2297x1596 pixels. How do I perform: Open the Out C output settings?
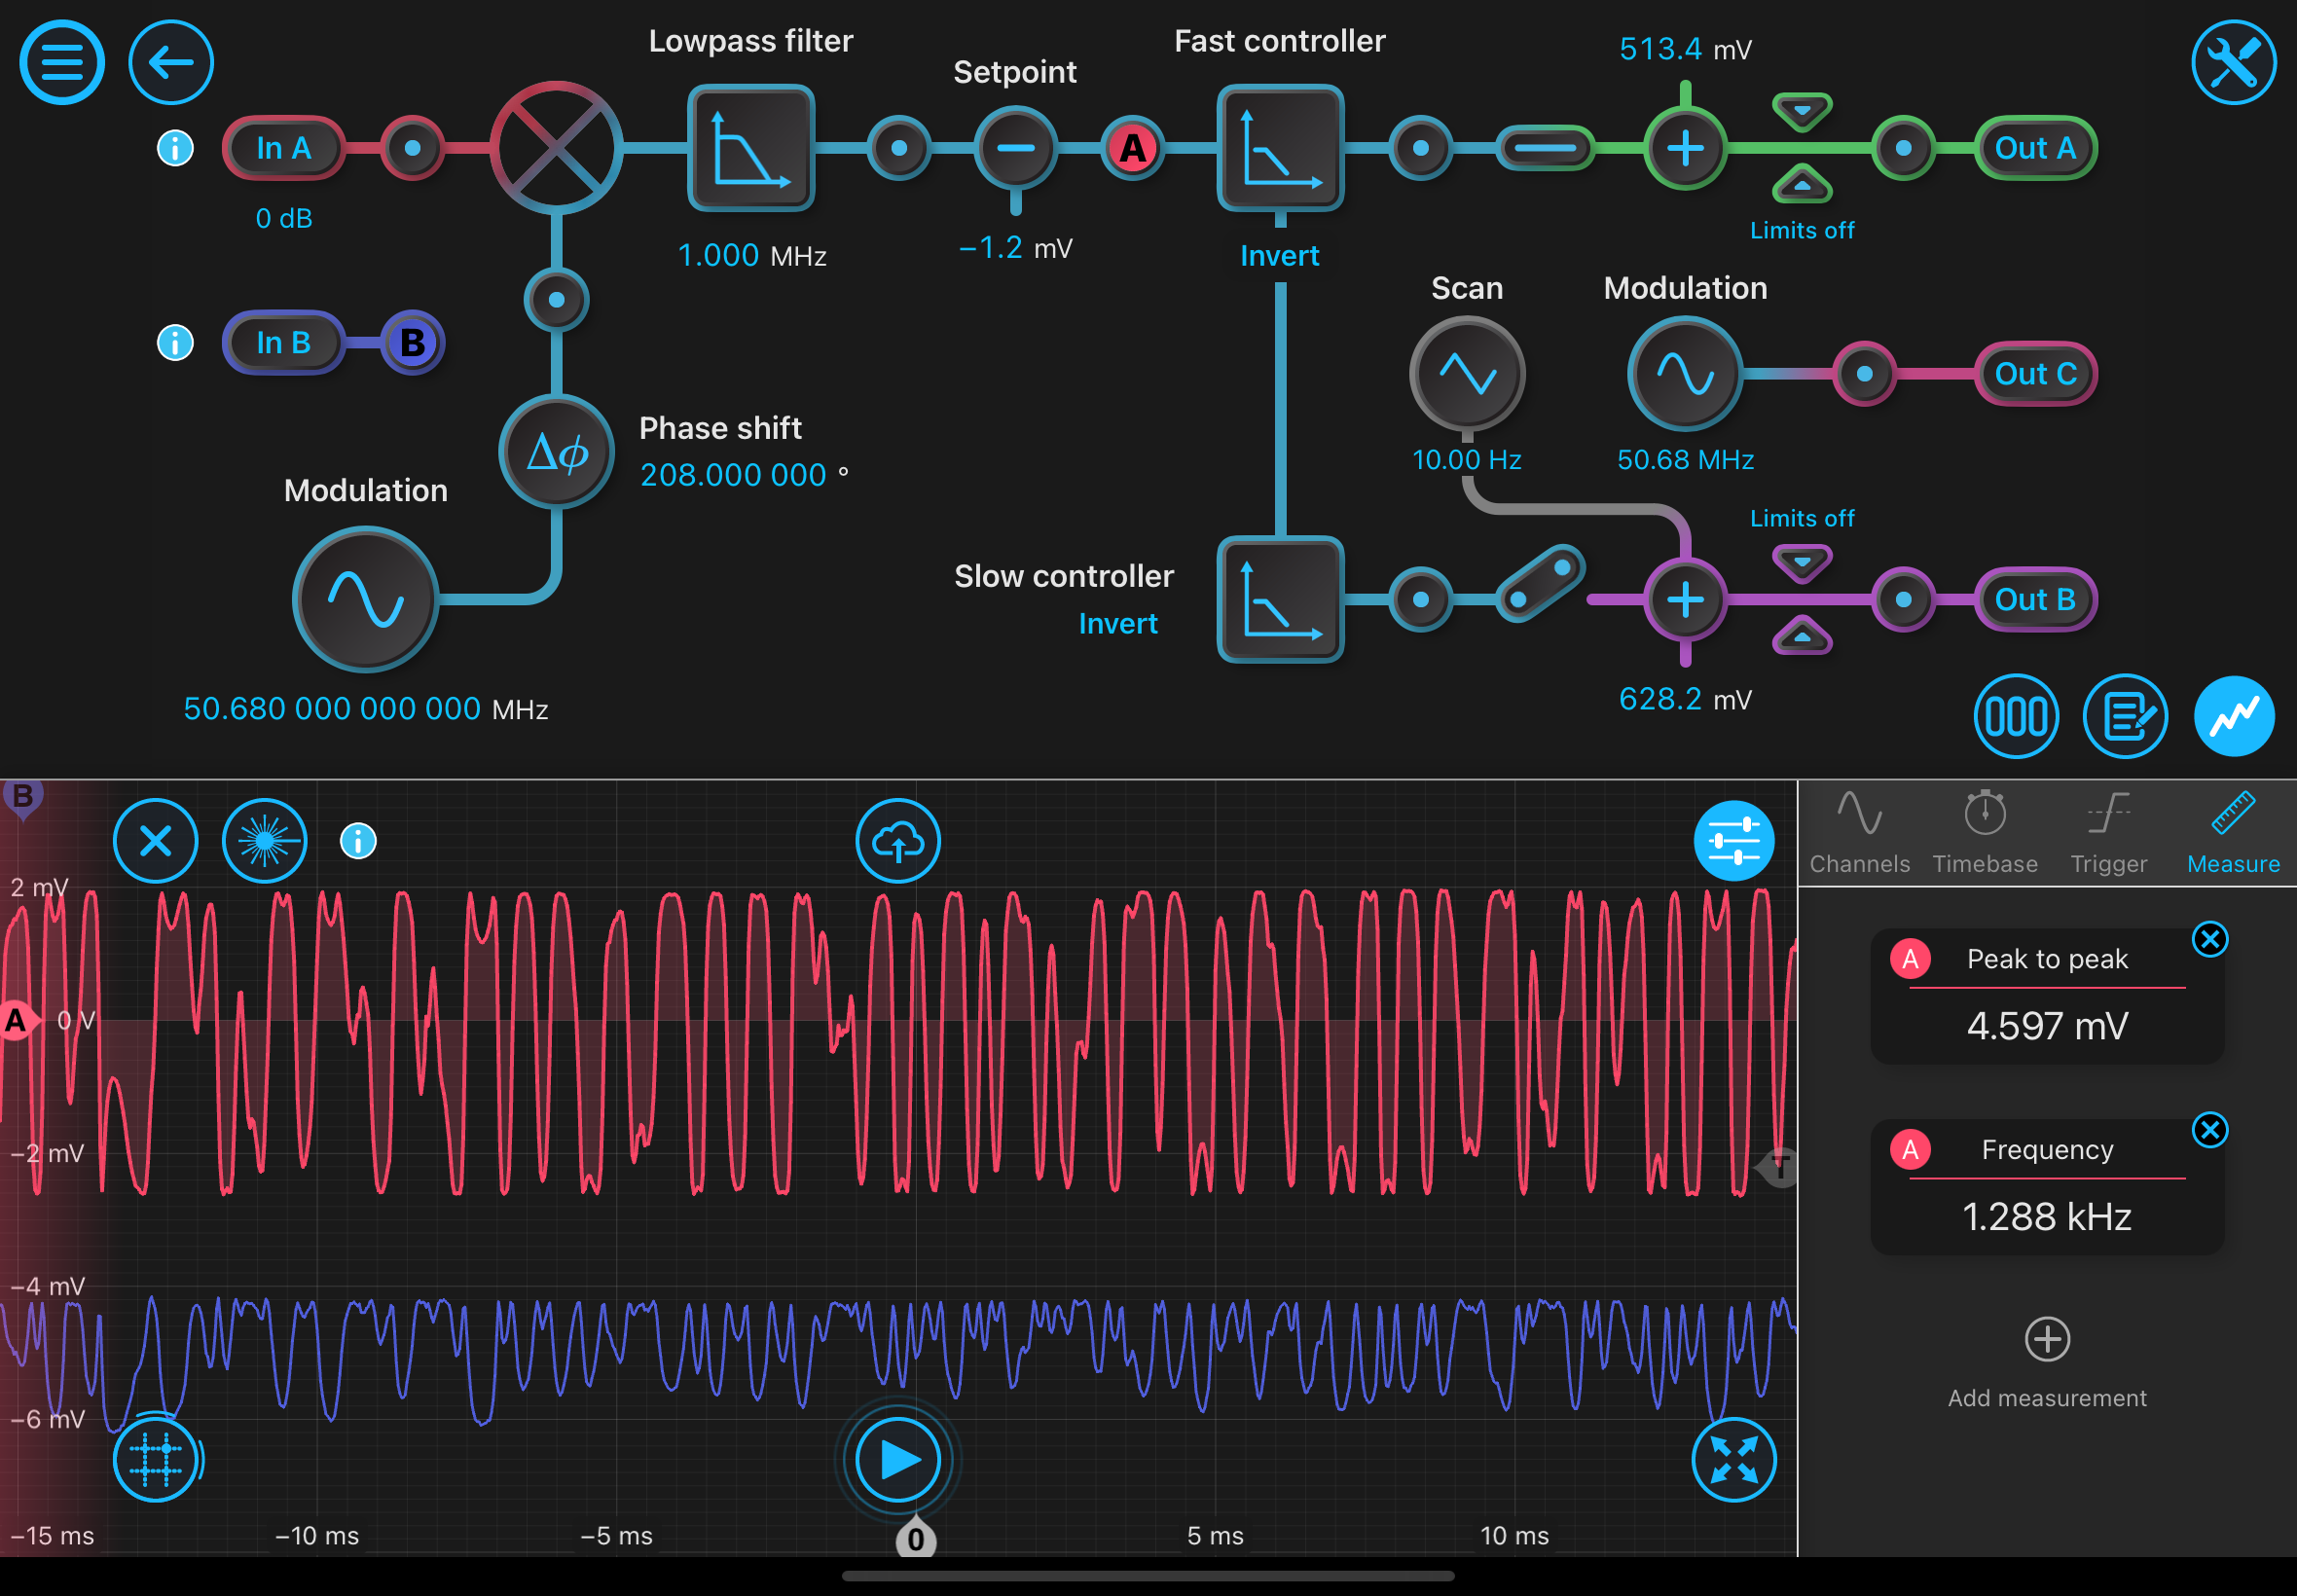pos(2035,374)
